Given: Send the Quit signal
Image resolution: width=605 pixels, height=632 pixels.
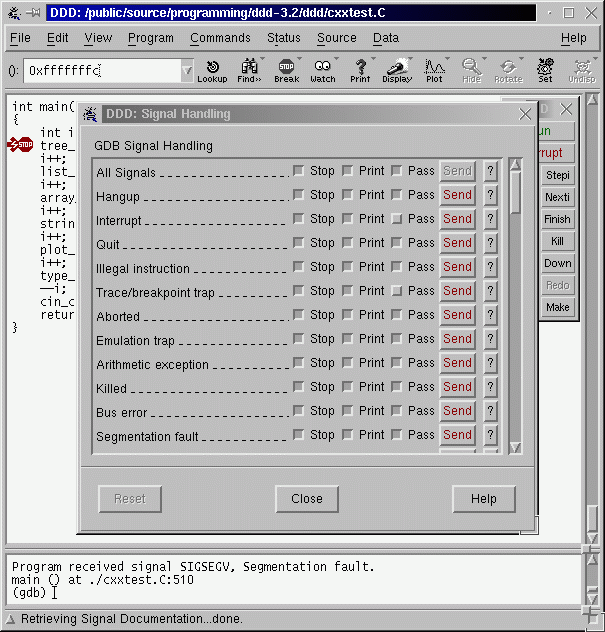Looking at the screenshot, I should point(457,243).
